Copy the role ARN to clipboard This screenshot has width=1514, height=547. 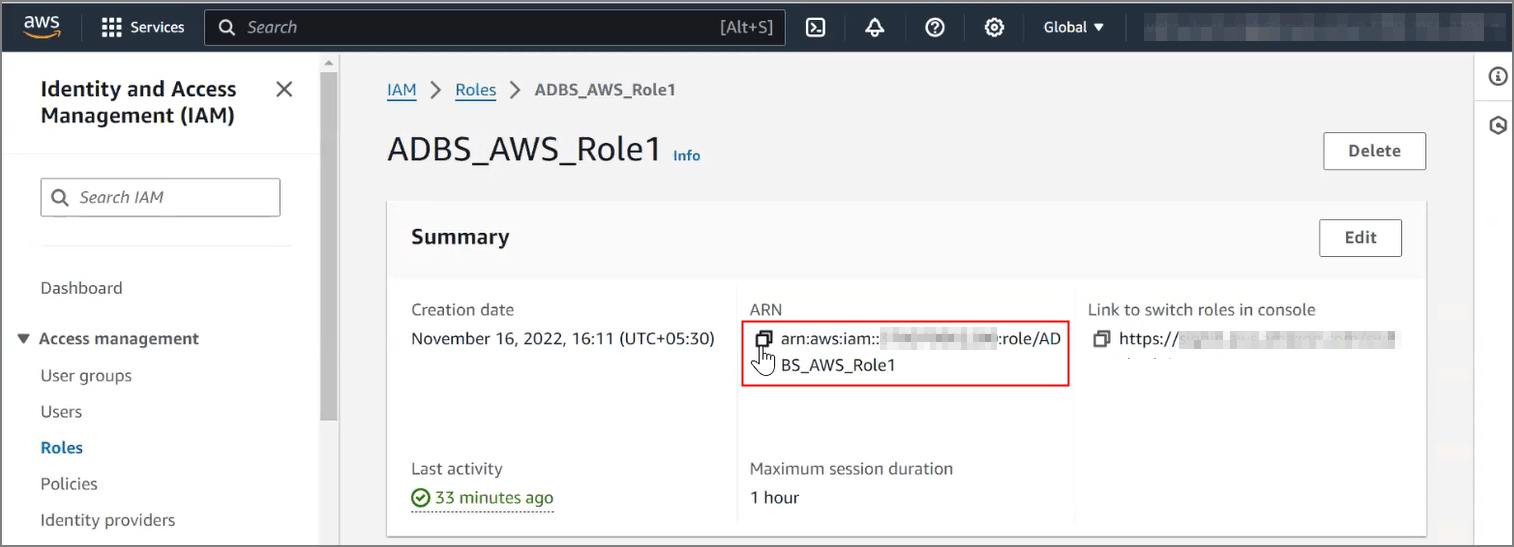(764, 339)
